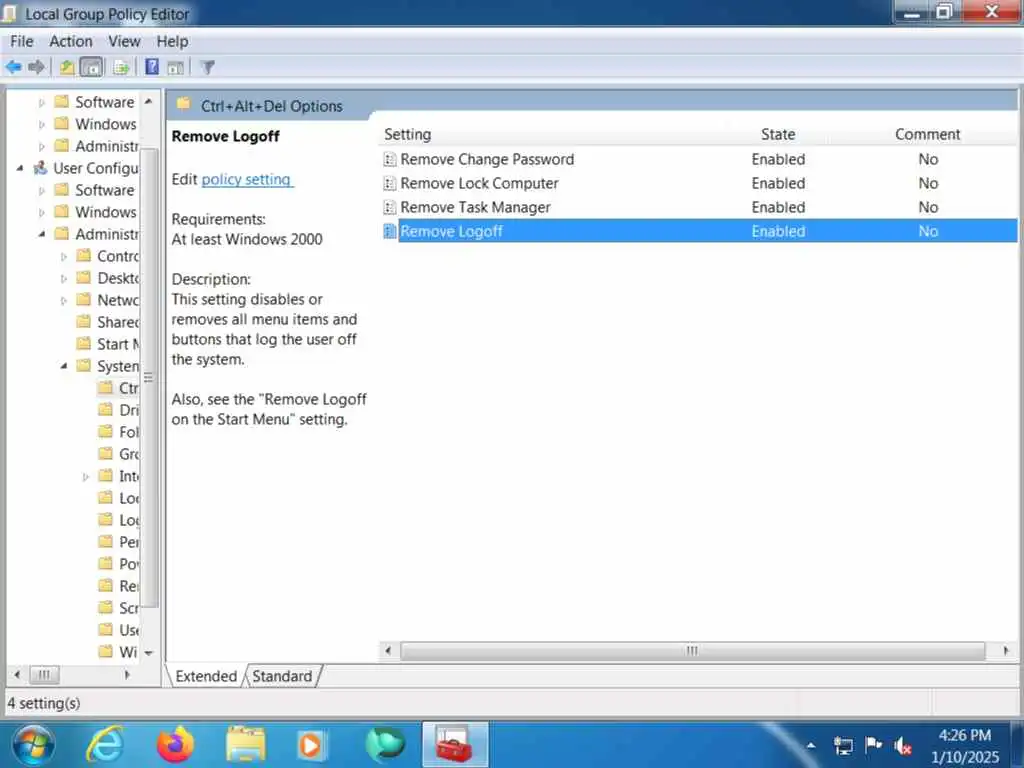
Task: Sort by the State column header
Action: click(778, 134)
